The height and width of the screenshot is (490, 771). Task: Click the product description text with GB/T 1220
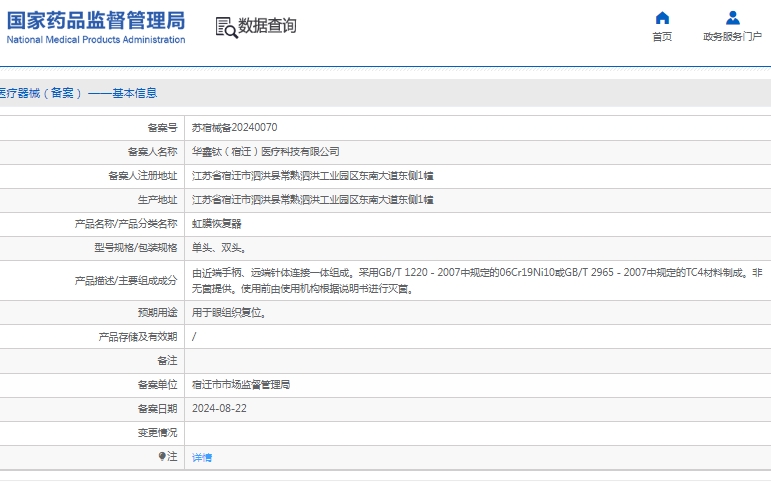tap(477, 281)
